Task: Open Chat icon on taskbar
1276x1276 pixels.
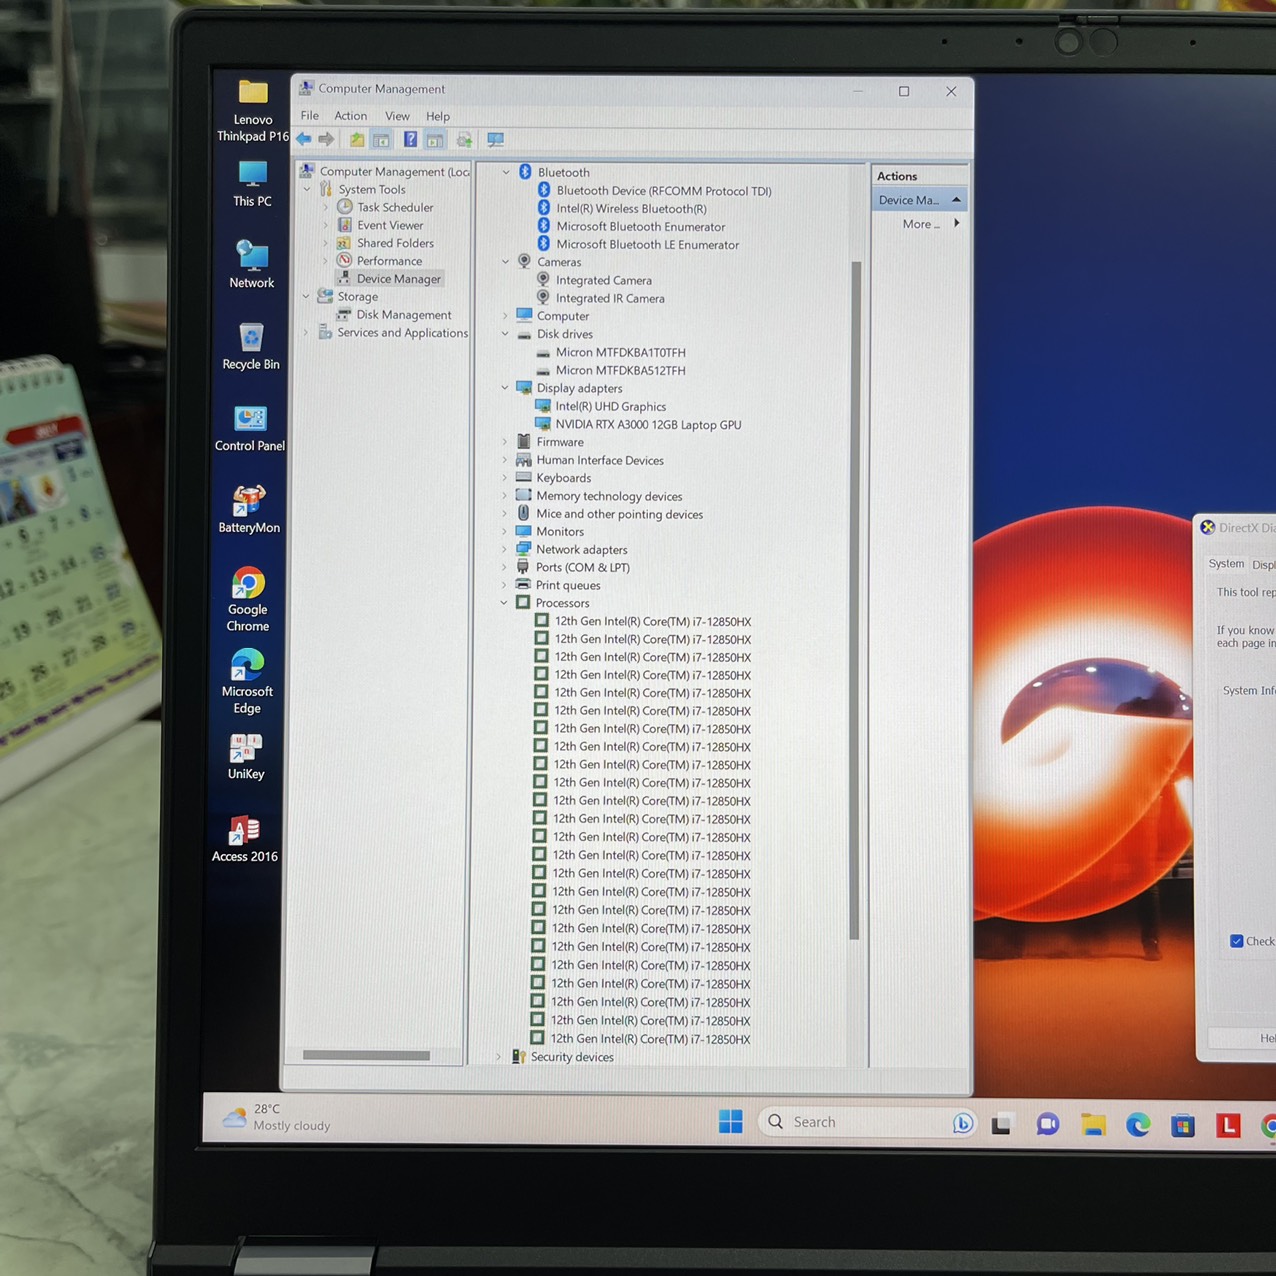Action: pyautogui.click(x=1047, y=1124)
